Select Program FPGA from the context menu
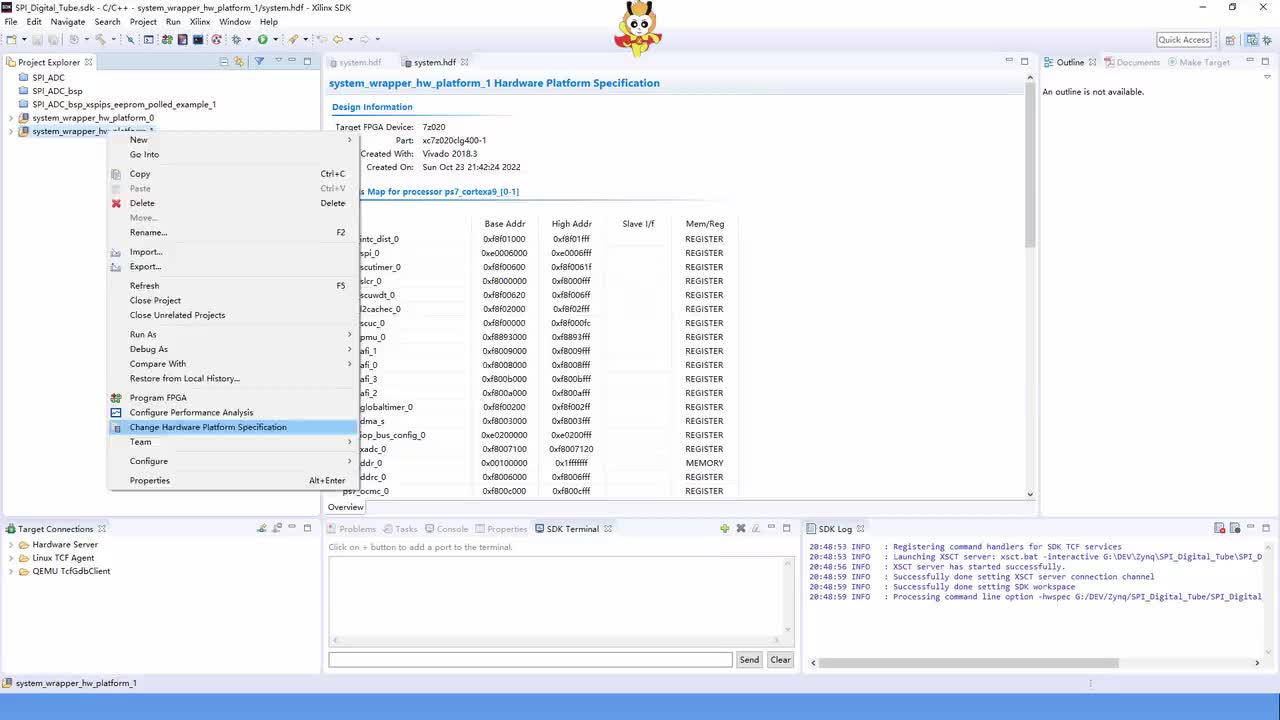Screen dimensions: 1280x720 (x=158, y=398)
